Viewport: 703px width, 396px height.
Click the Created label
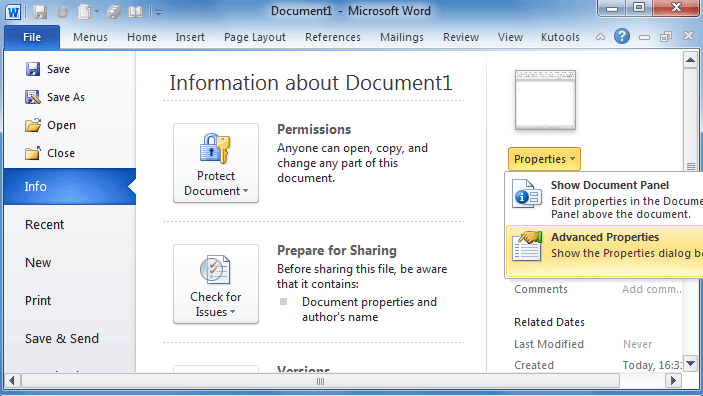point(534,365)
